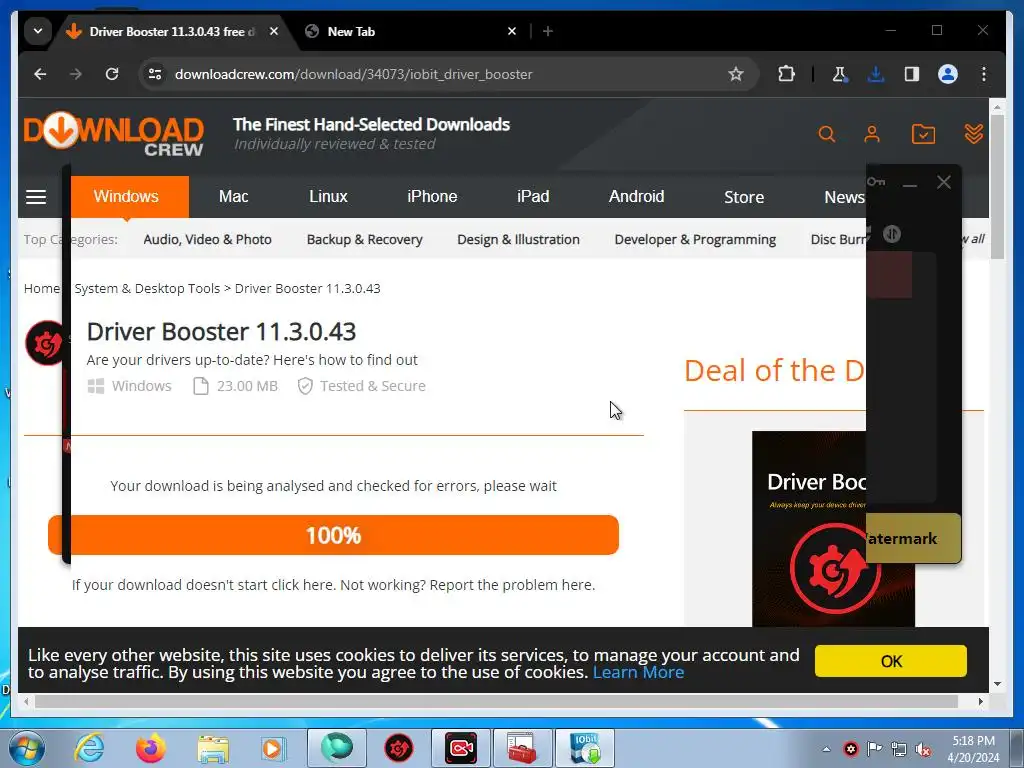Open the tab search dropdown arrow

(38, 31)
